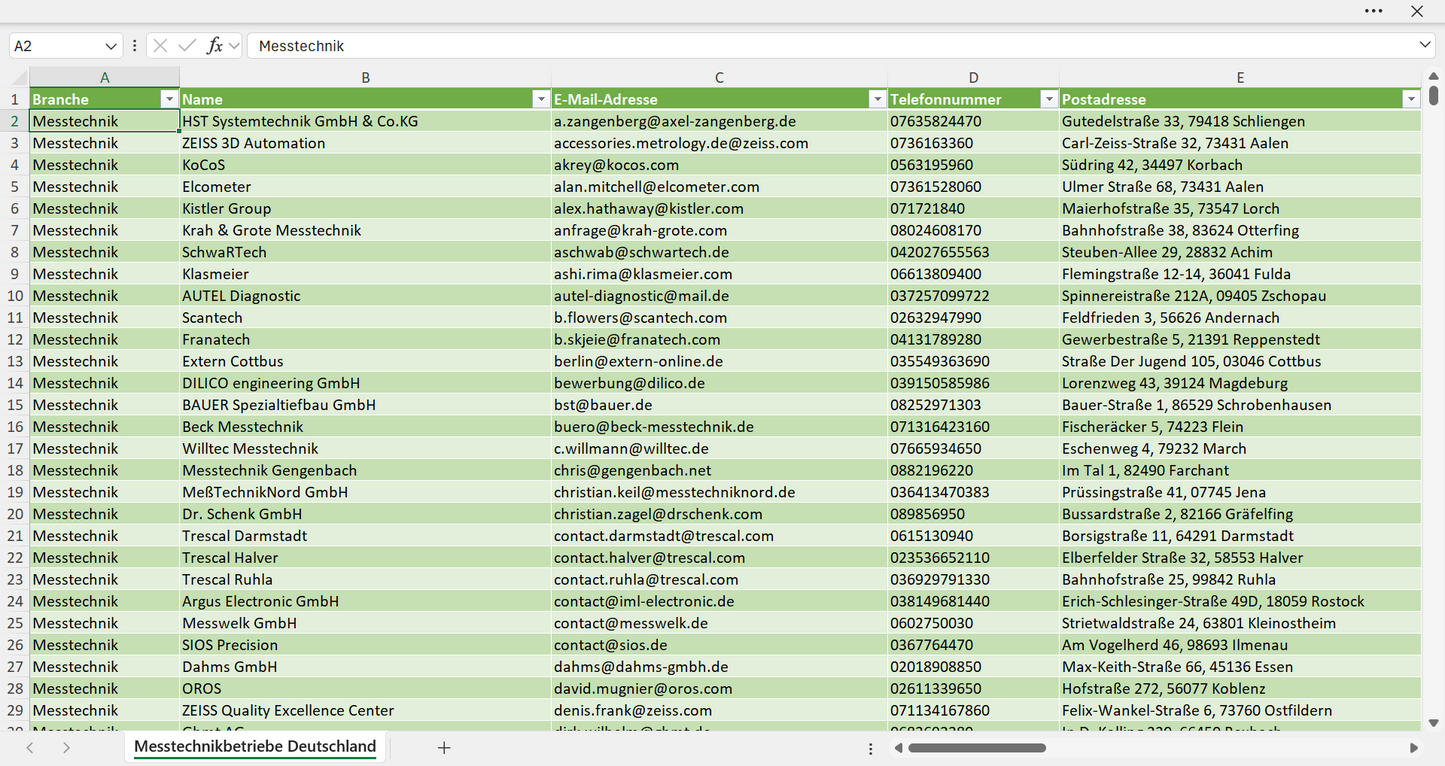
Task: Click the david.mugnier@oros.com email cell
Action: pos(720,689)
